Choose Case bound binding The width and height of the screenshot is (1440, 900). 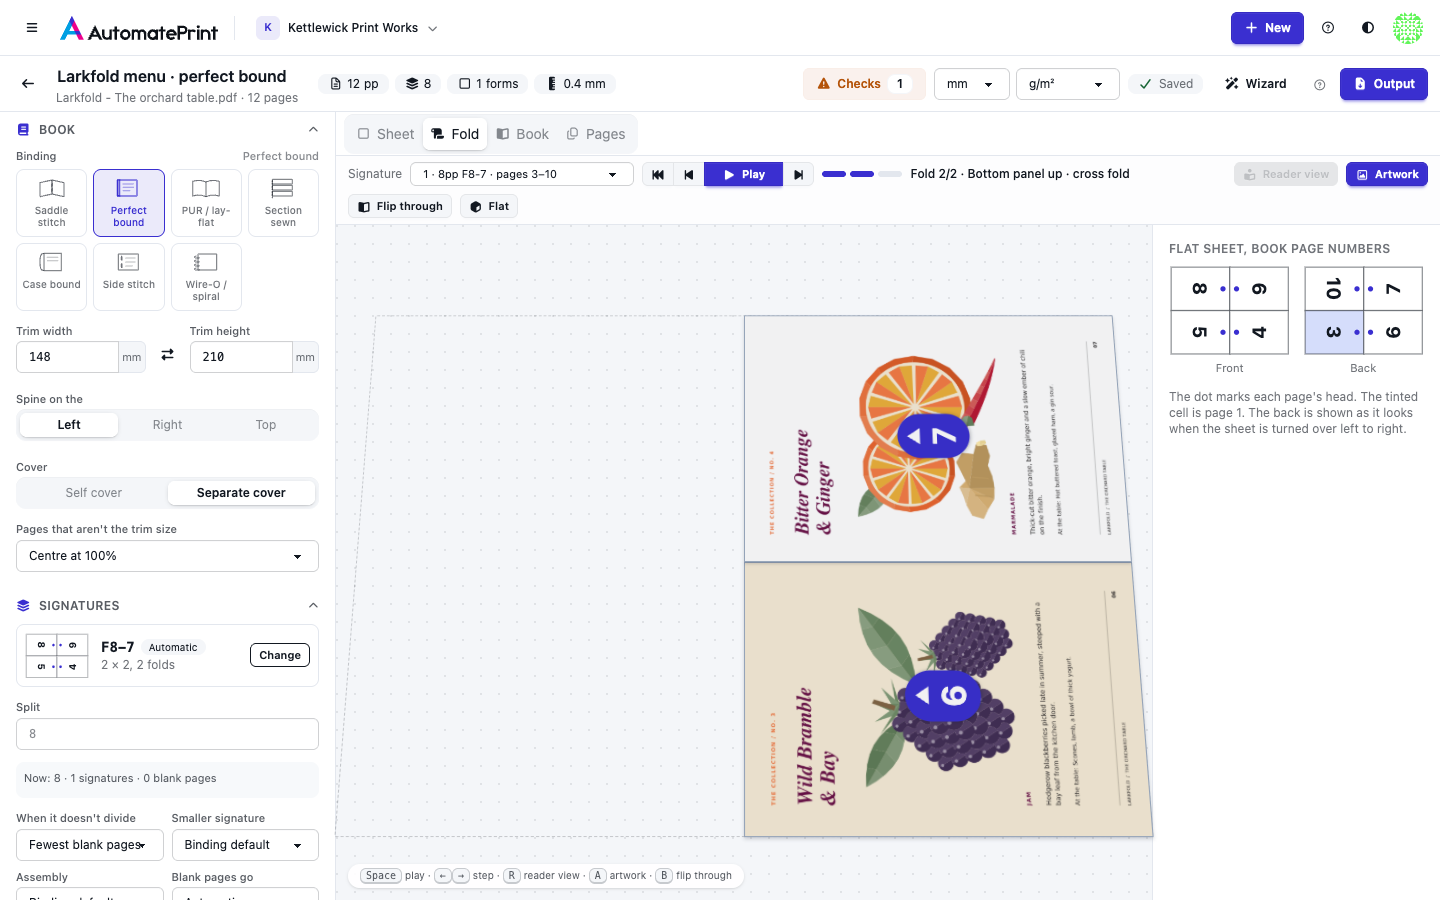coord(52,277)
